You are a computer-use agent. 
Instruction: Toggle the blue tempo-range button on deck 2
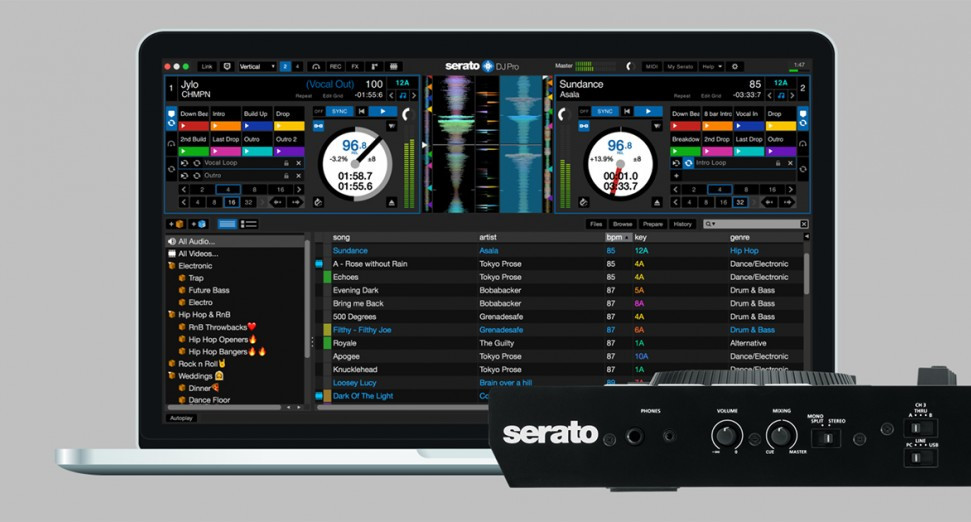tap(583, 126)
